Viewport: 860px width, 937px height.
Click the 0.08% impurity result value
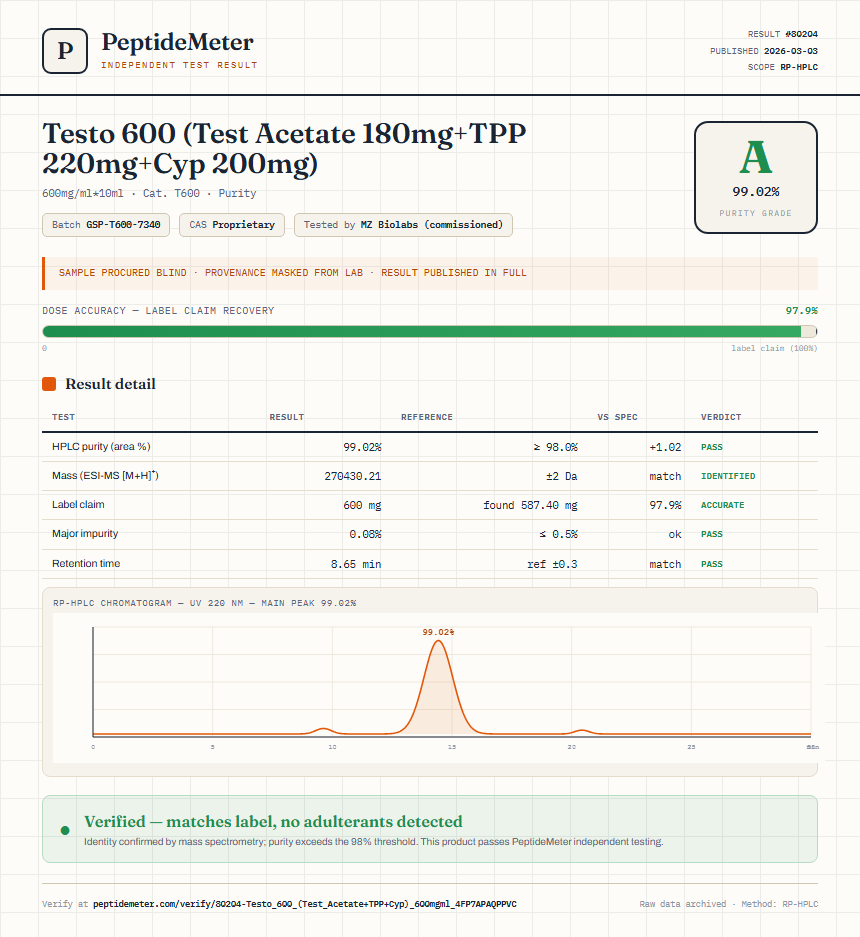tap(365, 534)
